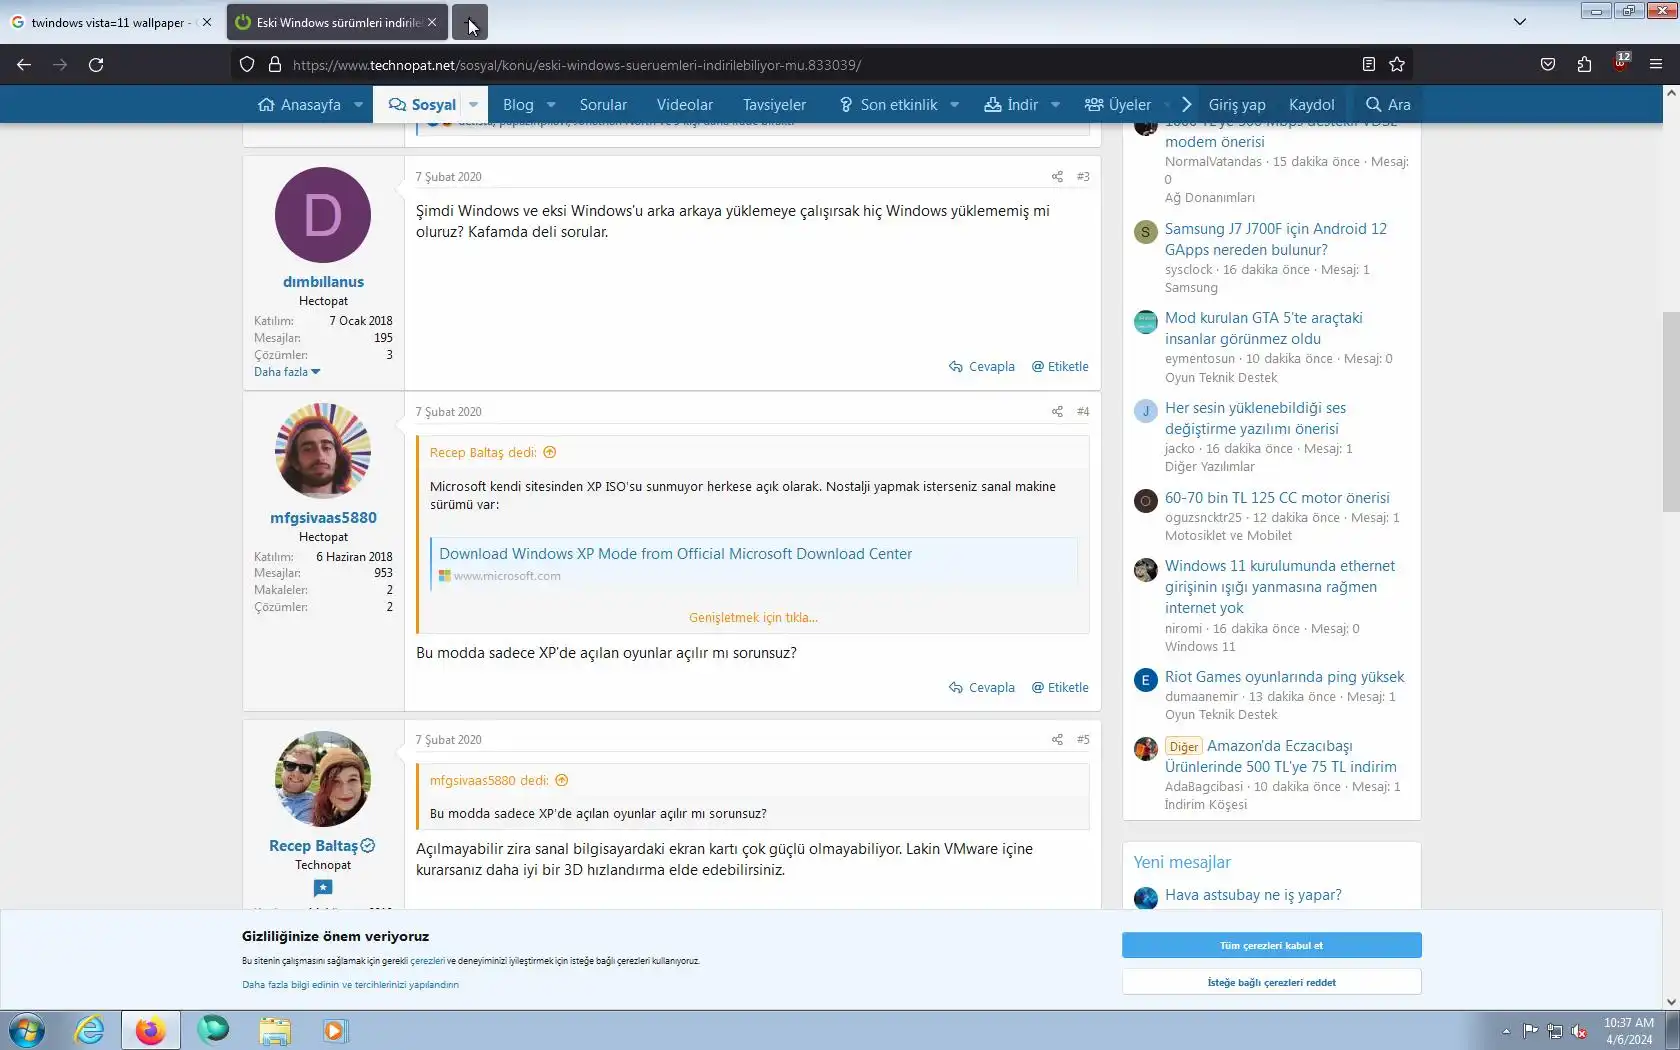
Task: Reply to dımbıllanus post with Cevapla
Action: tap(982, 367)
